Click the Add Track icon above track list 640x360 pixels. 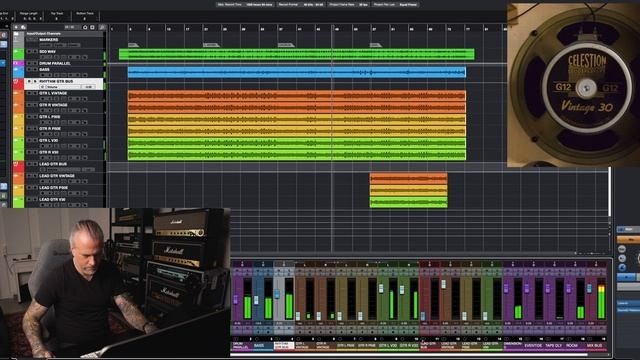16,27
